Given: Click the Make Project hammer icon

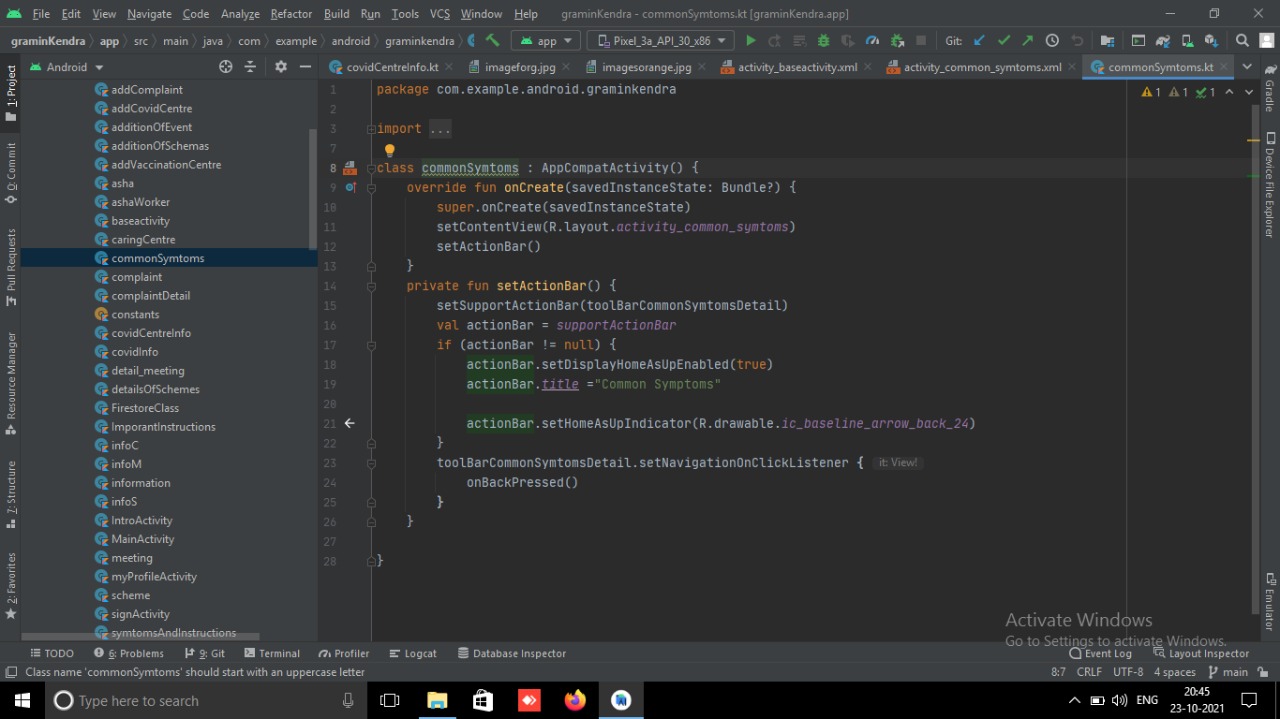Looking at the screenshot, I should click(492, 41).
